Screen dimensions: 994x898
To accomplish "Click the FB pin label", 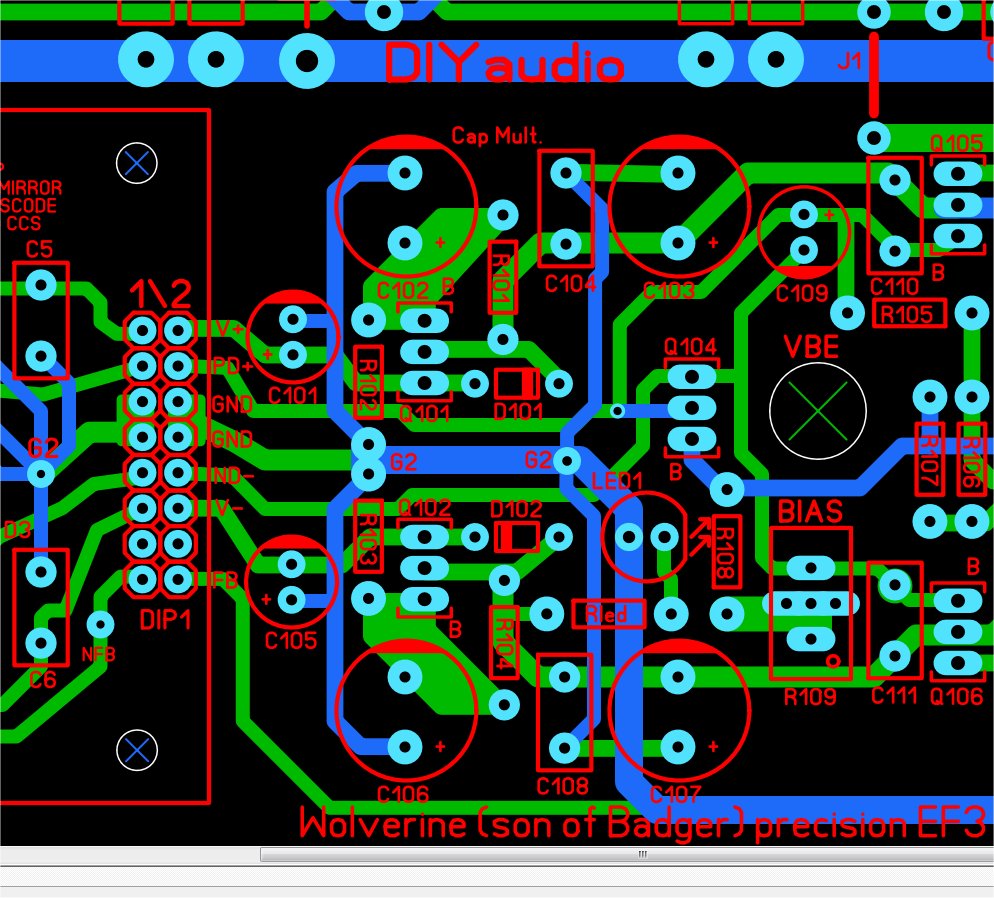I will pyautogui.click(x=224, y=580).
